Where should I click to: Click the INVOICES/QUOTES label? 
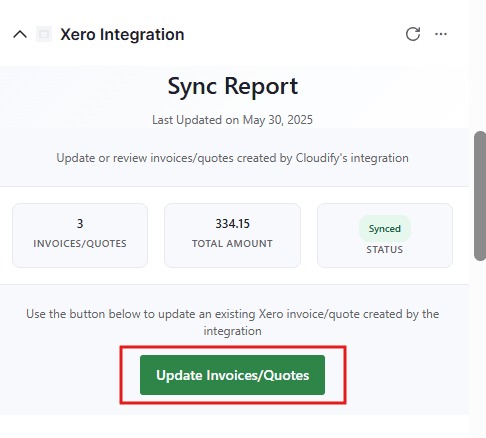(80, 244)
